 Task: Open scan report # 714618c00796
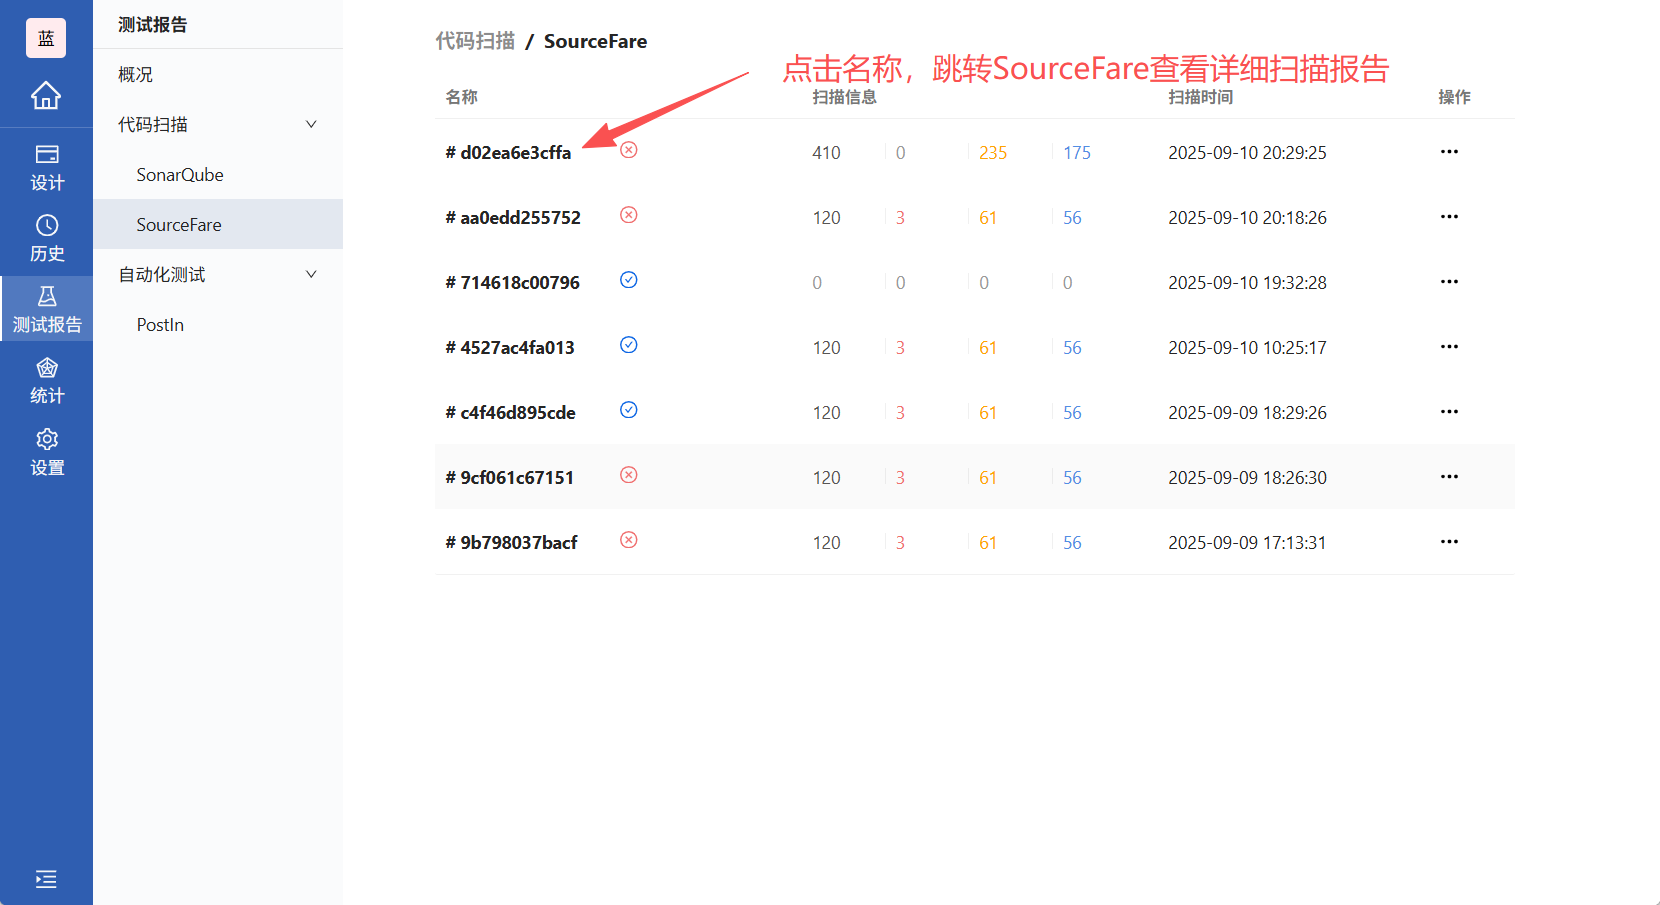point(512,283)
